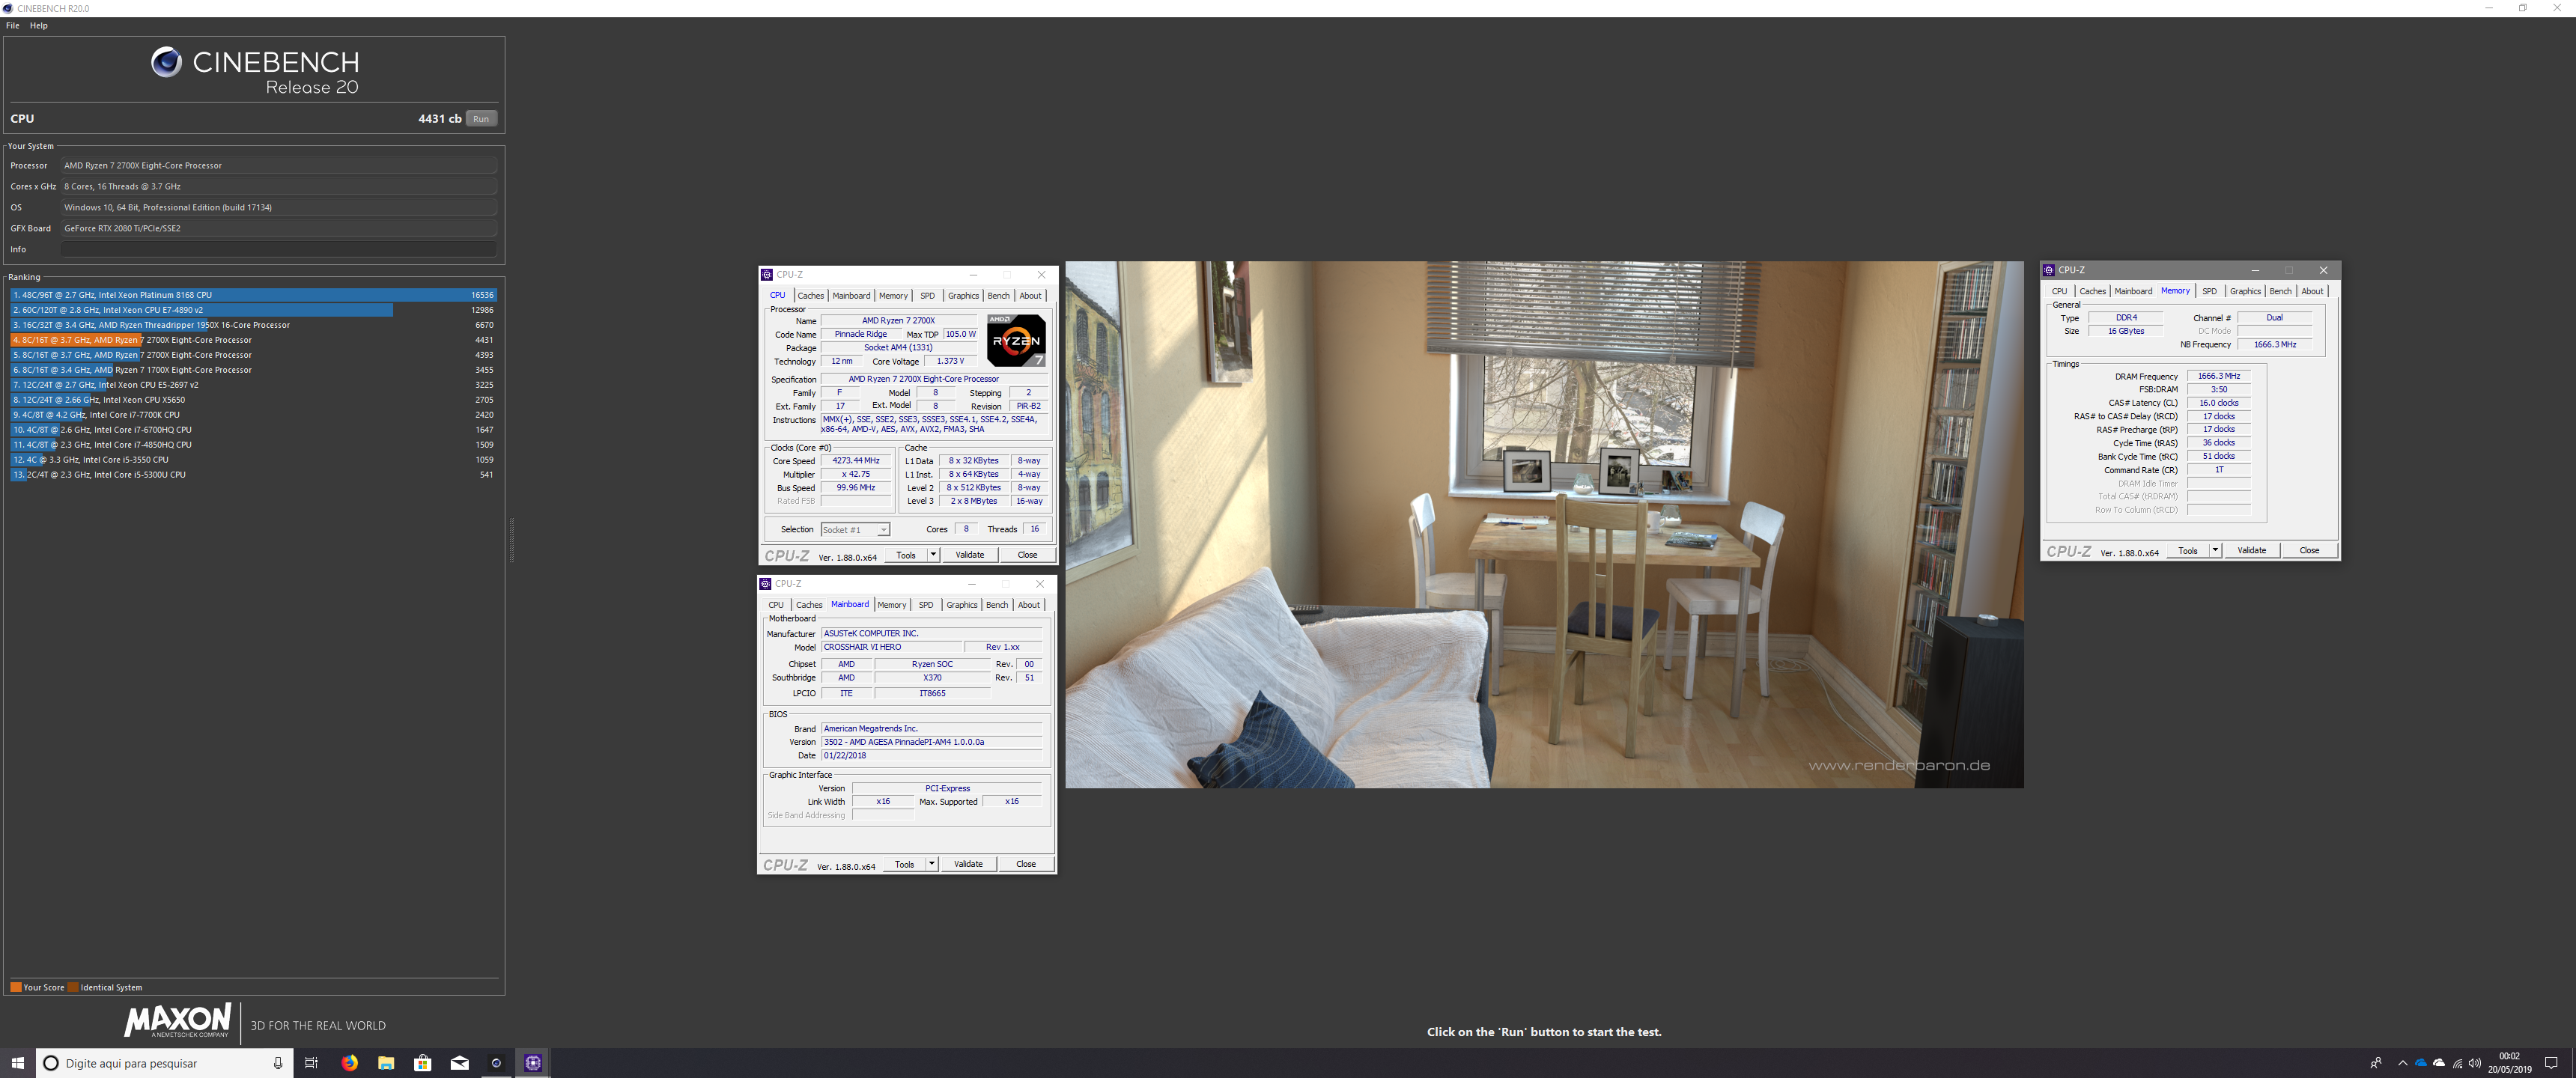Click Validate in Memory CPU-Z window
The height and width of the screenshot is (1078, 2576).
(x=2252, y=551)
